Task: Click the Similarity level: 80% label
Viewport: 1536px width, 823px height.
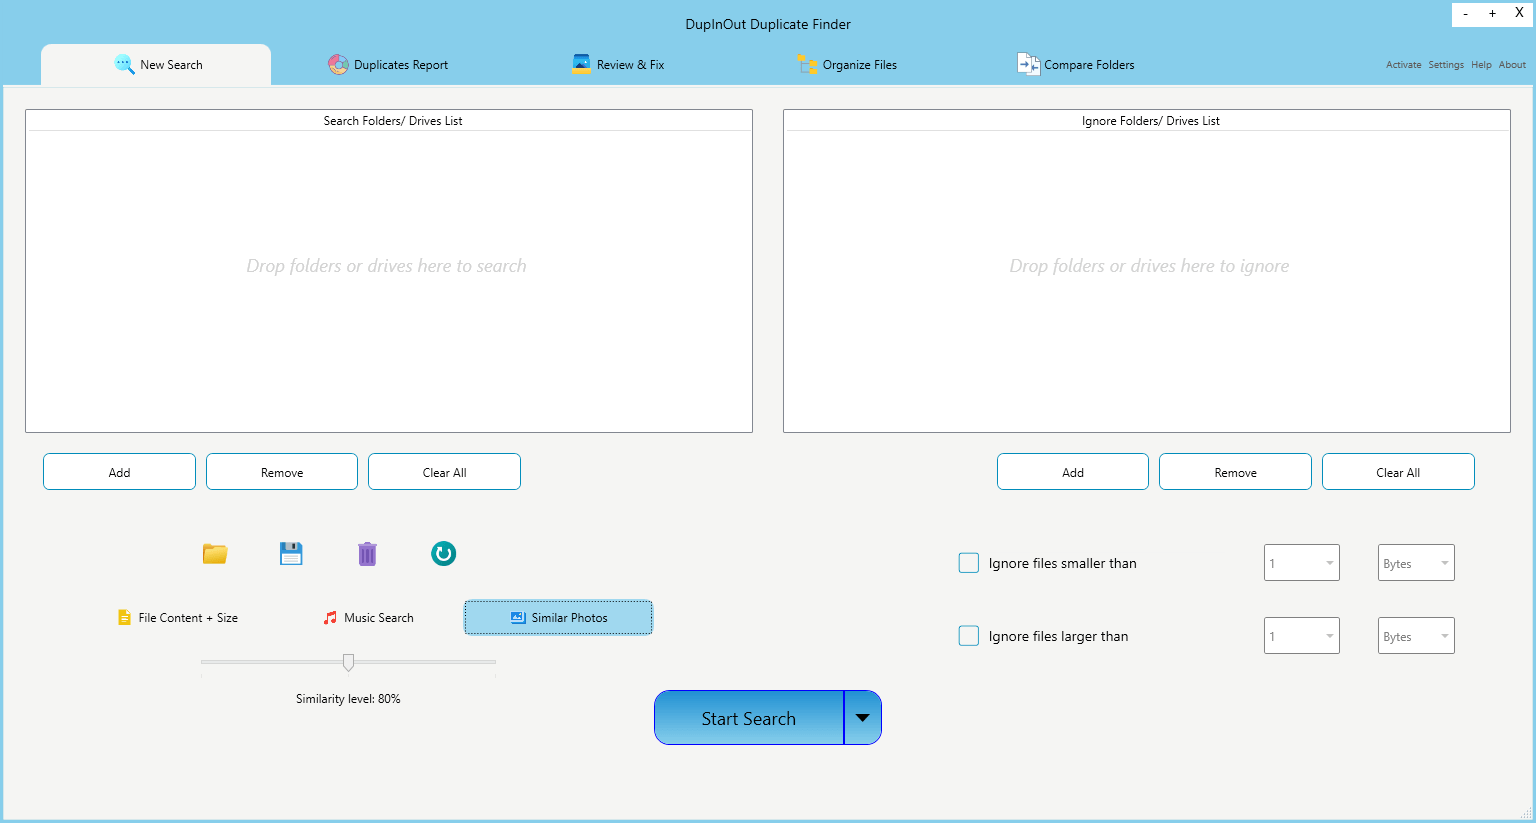Action: [x=348, y=699]
